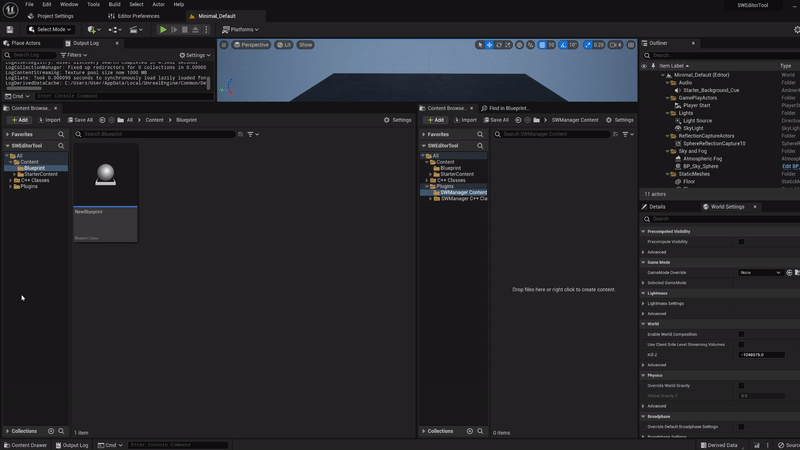This screenshot has width=800, height=450.
Task: Click the pin column icon in Outliner header
Action: 653,66
